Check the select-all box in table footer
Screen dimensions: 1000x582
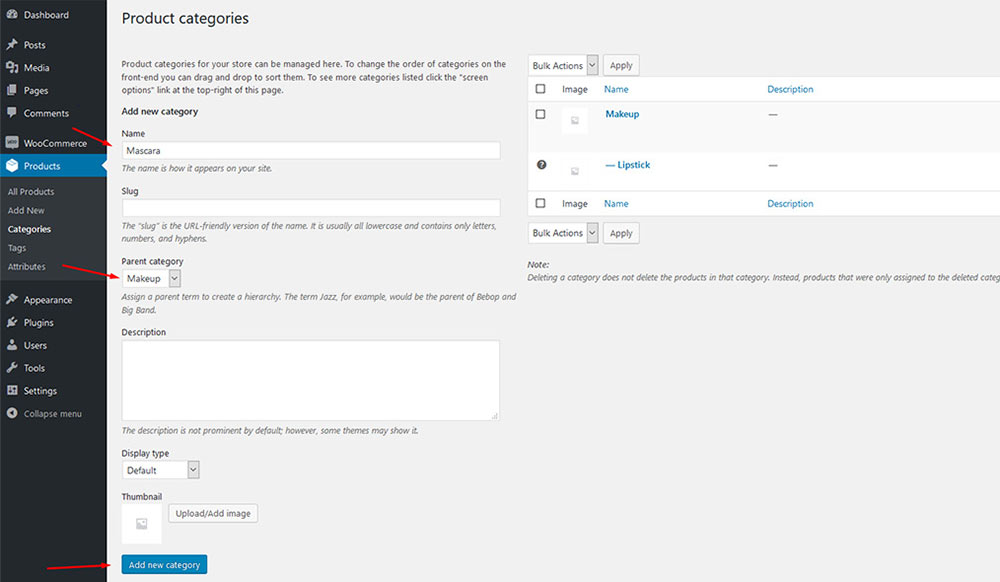540,203
